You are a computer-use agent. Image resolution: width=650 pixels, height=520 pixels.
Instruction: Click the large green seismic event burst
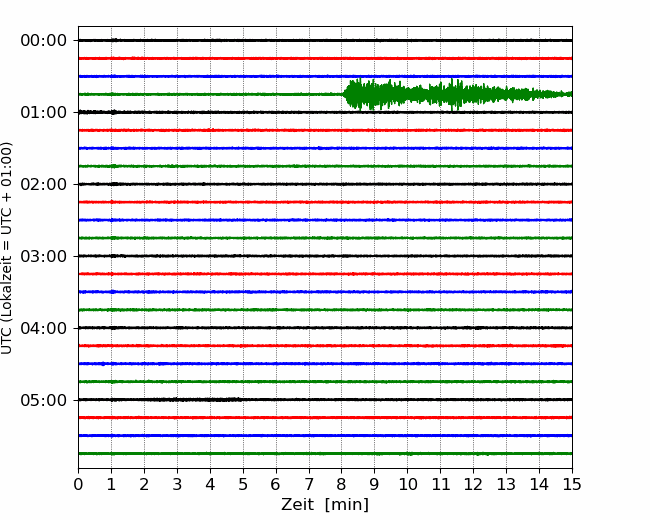coord(458,95)
